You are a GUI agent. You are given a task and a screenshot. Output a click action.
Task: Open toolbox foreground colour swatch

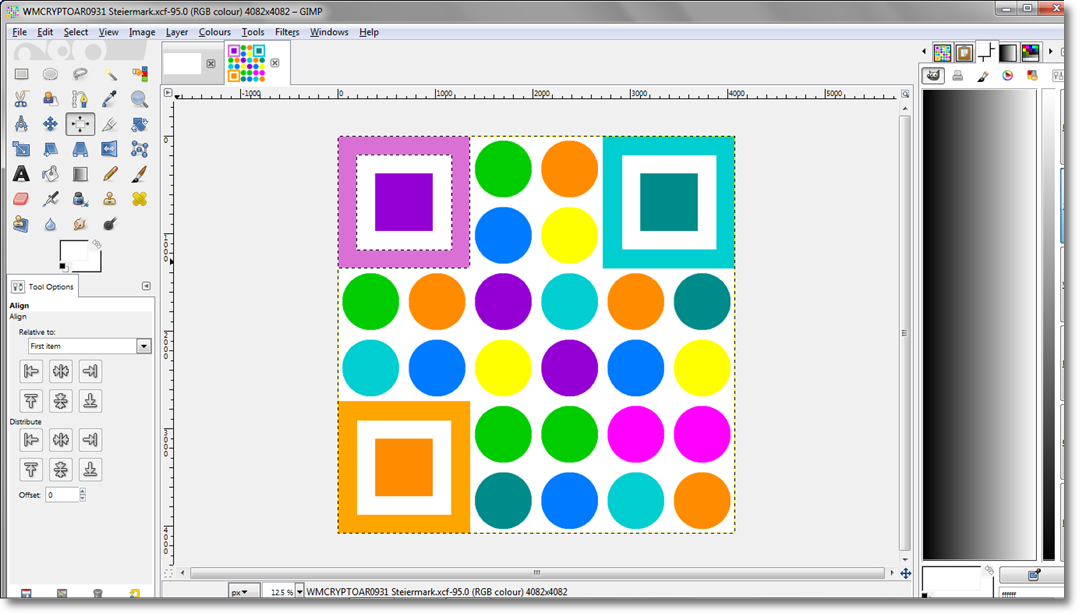(73, 251)
